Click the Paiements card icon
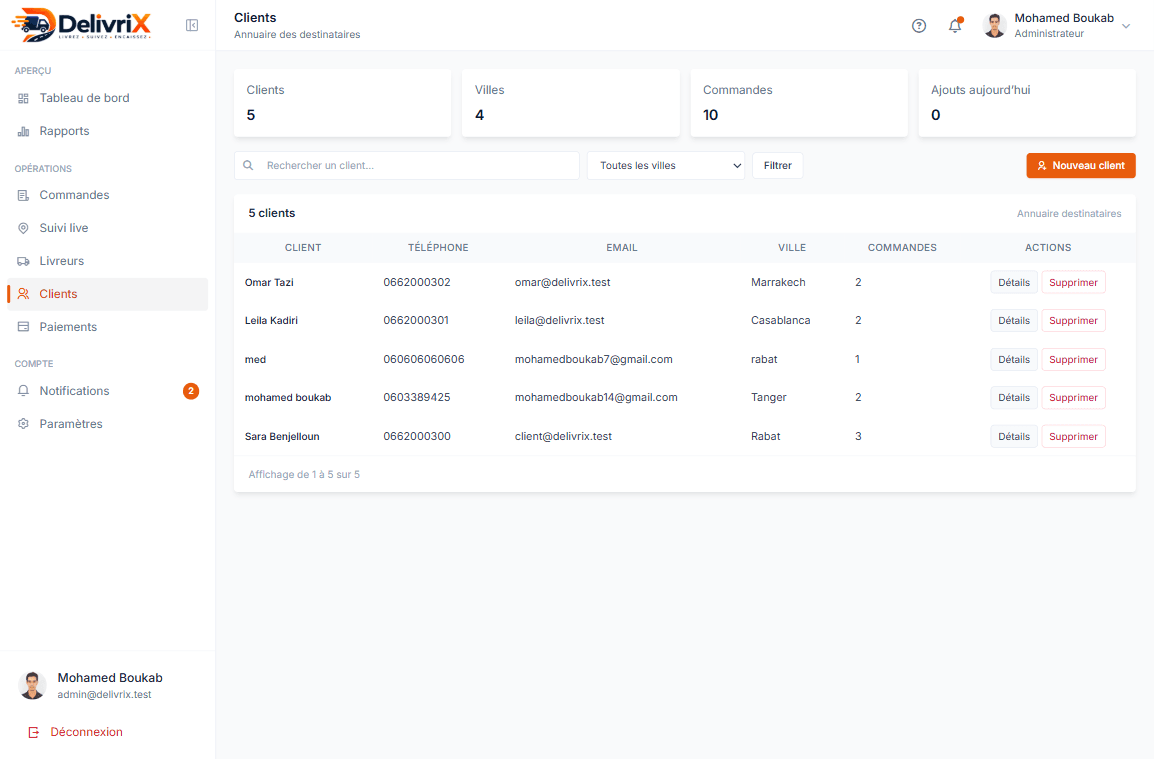This screenshot has width=1154, height=759. point(24,327)
